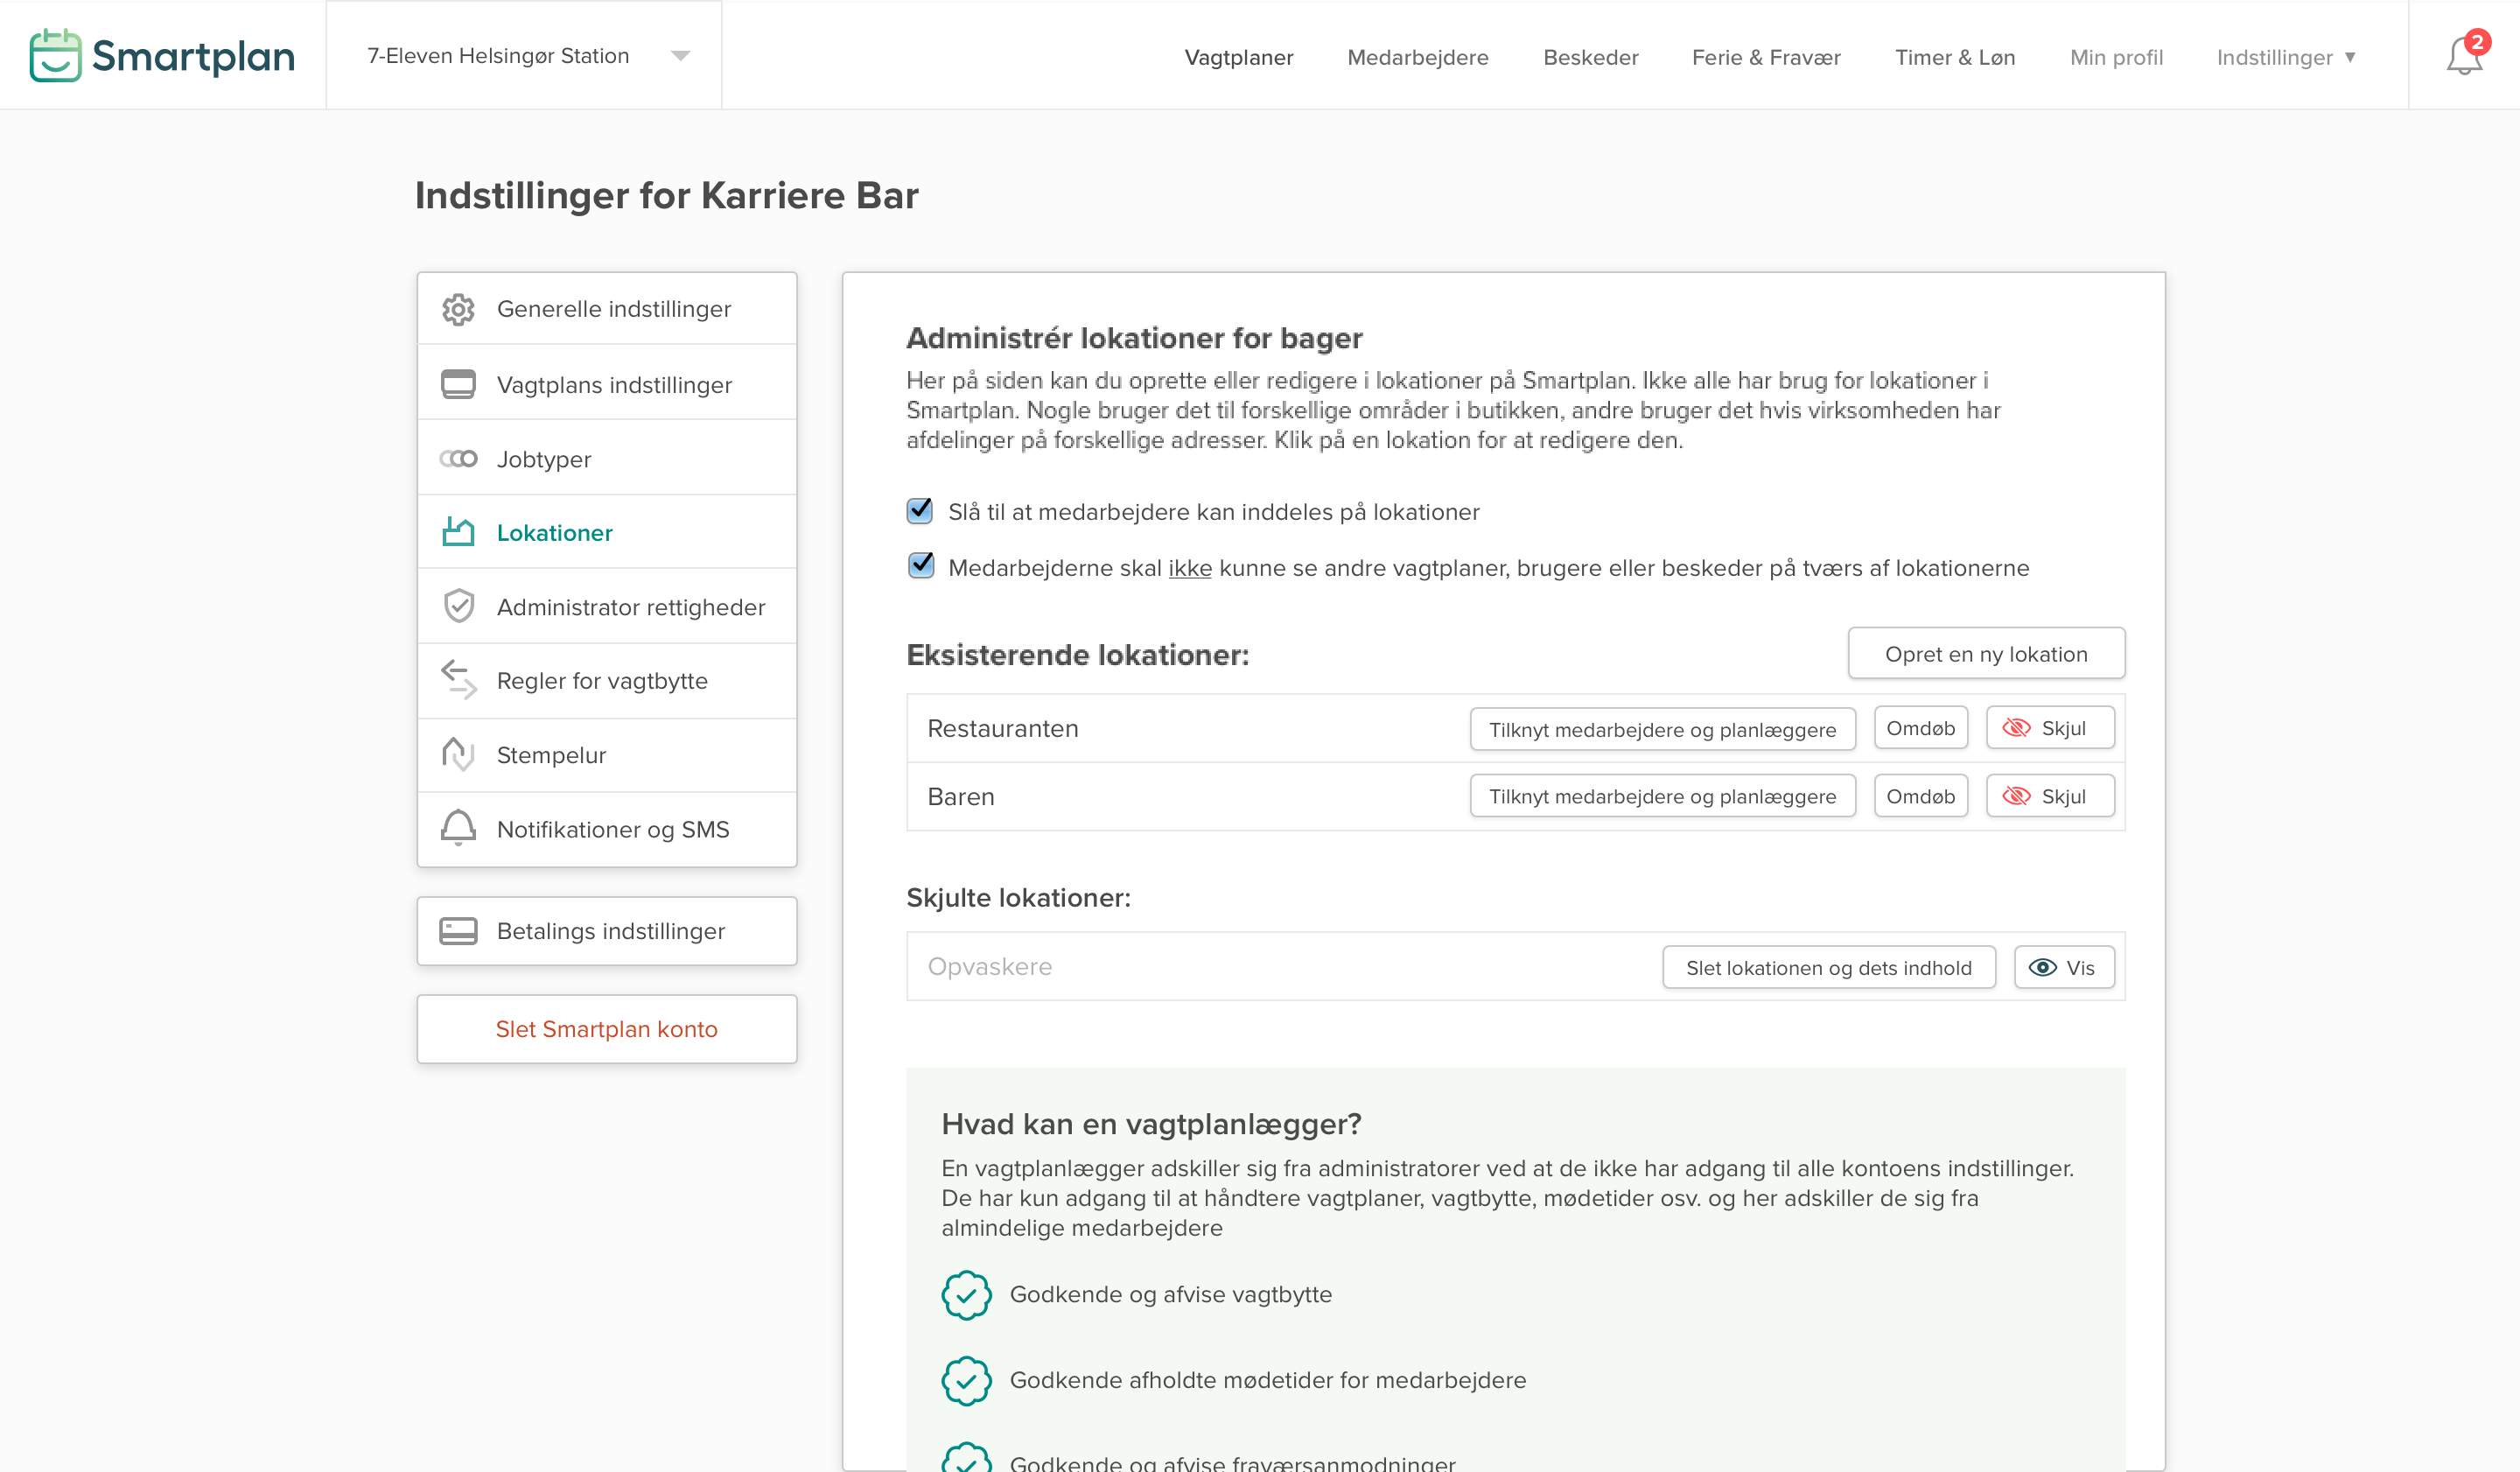Expand the Indstillinger menu in top bar
This screenshot has height=1472, width=2520.
2285,57
